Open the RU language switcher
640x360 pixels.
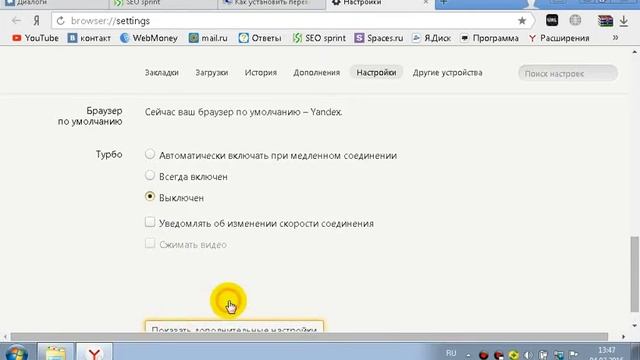coord(451,353)
